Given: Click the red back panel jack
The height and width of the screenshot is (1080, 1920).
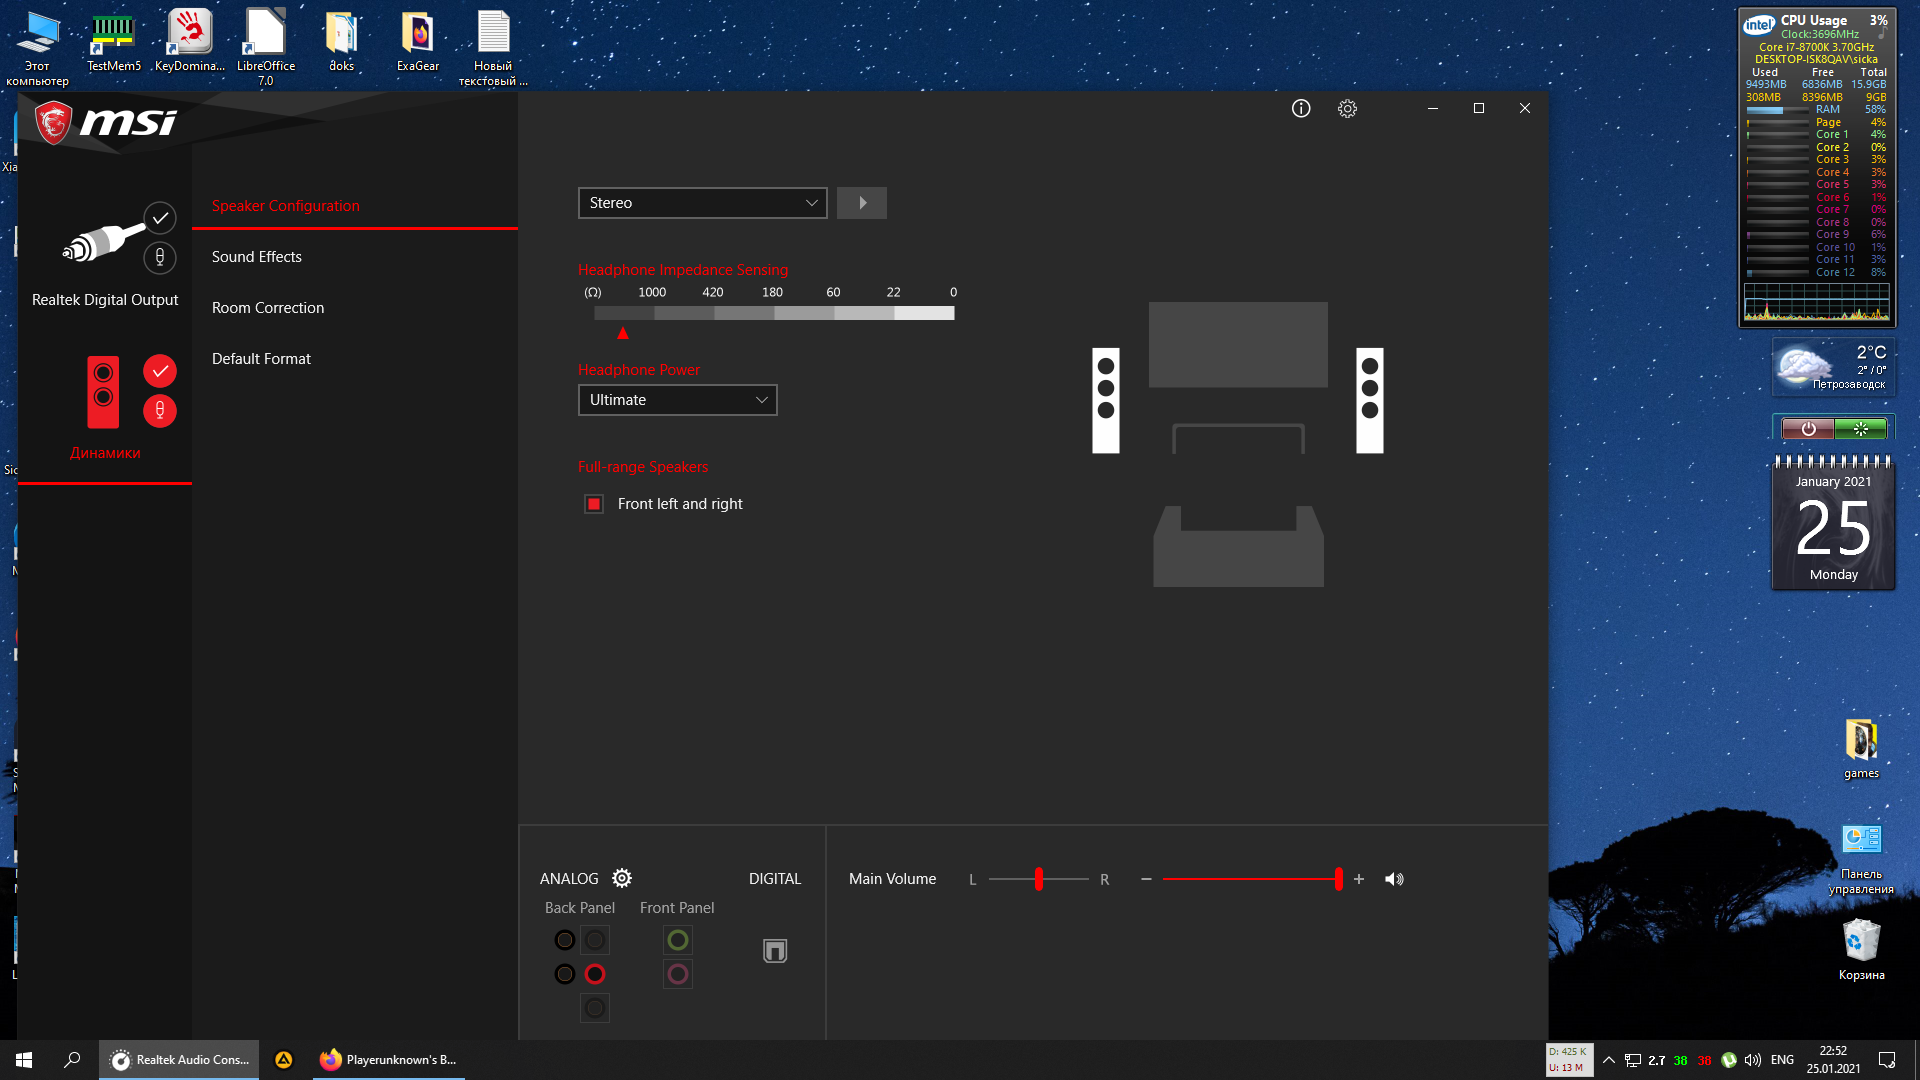Looking at the screenshot, I should 595,974.
